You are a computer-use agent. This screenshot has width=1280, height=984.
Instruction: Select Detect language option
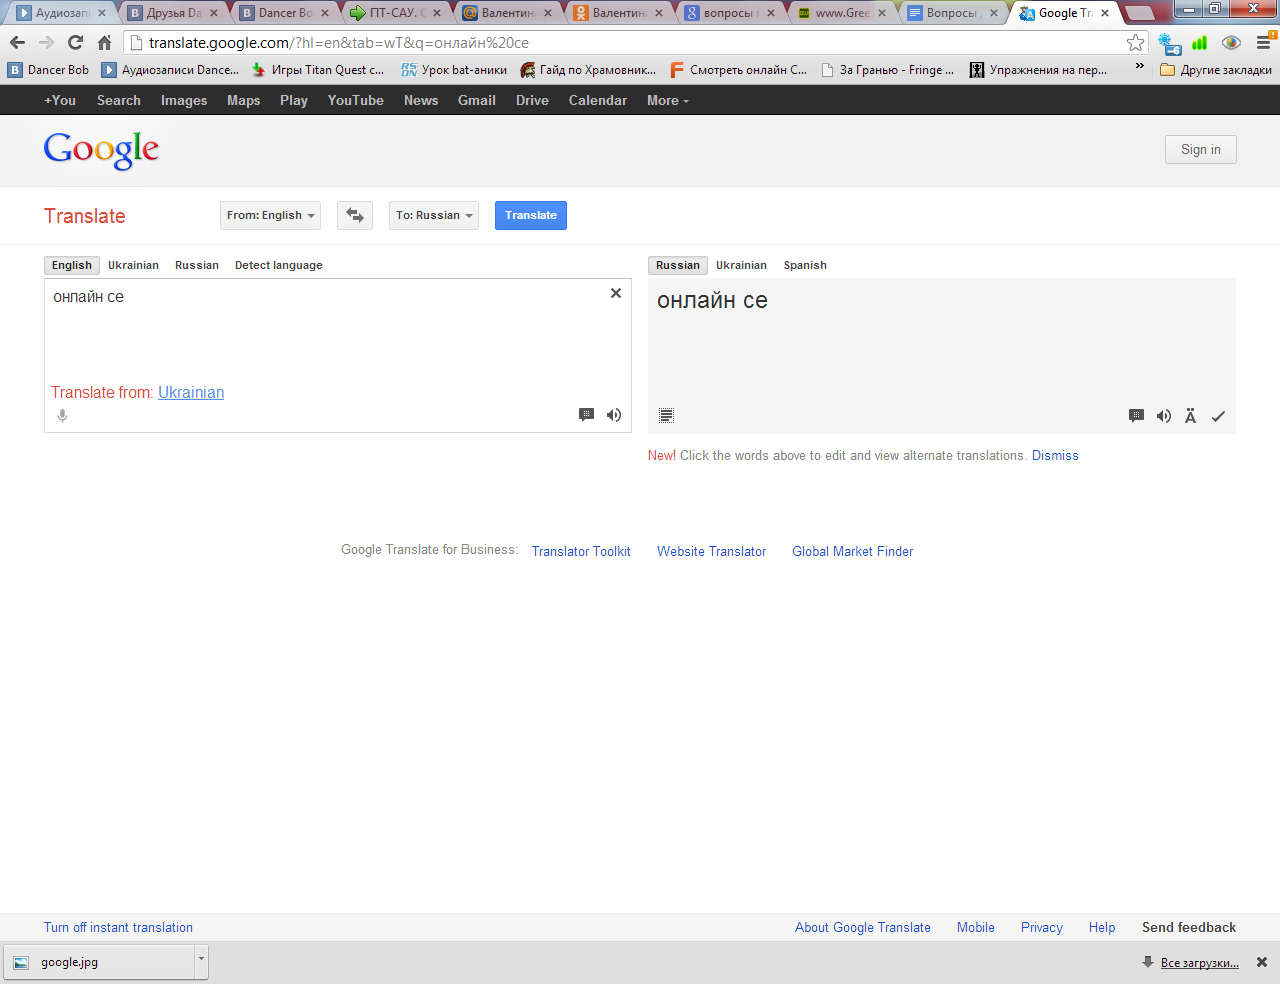click(278, 265)
